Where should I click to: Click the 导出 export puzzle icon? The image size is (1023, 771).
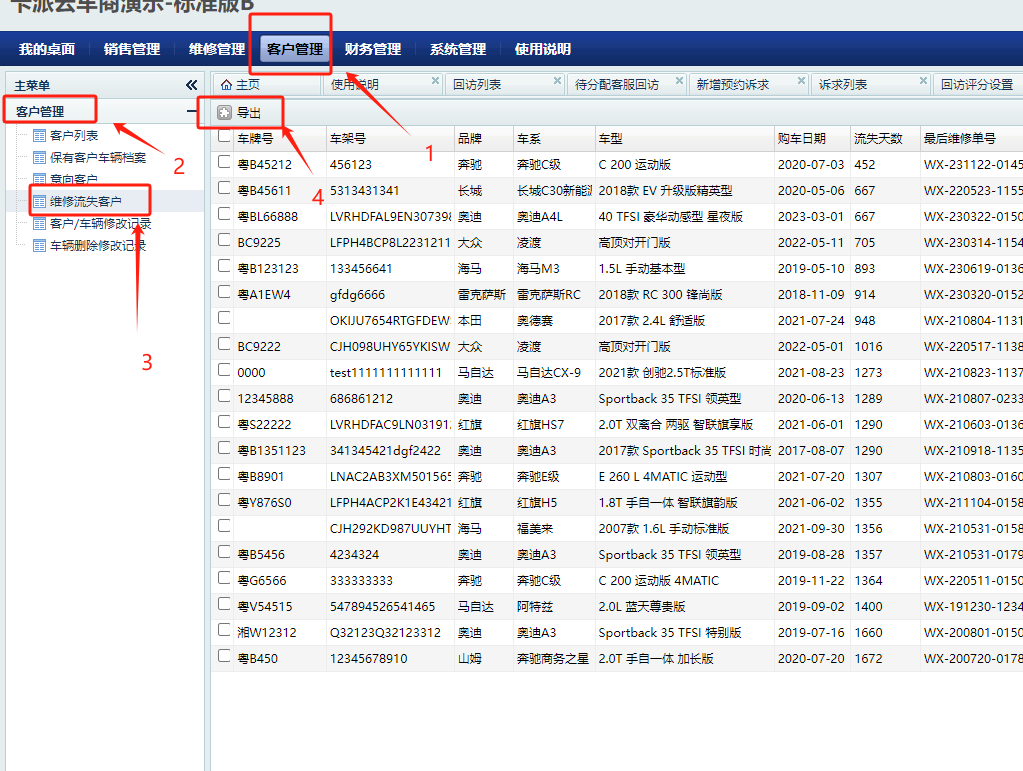pyautogui.click(x=224, y=113)
